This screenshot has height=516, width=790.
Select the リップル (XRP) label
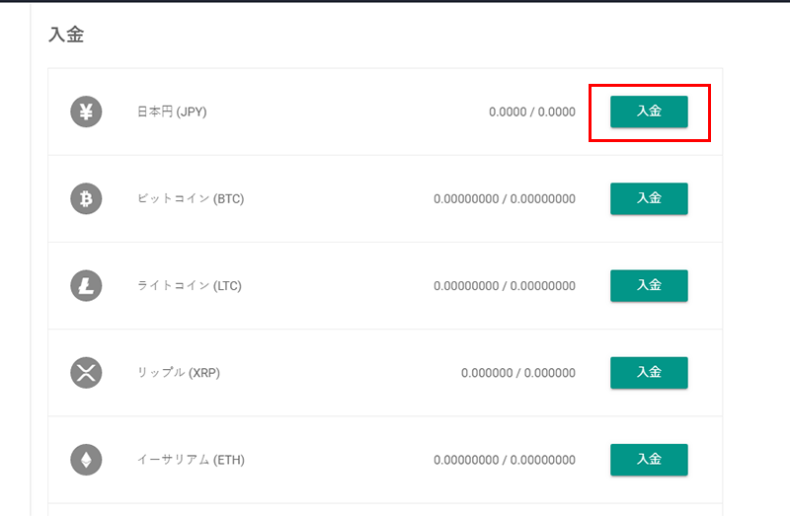click(x=179, y=373)
